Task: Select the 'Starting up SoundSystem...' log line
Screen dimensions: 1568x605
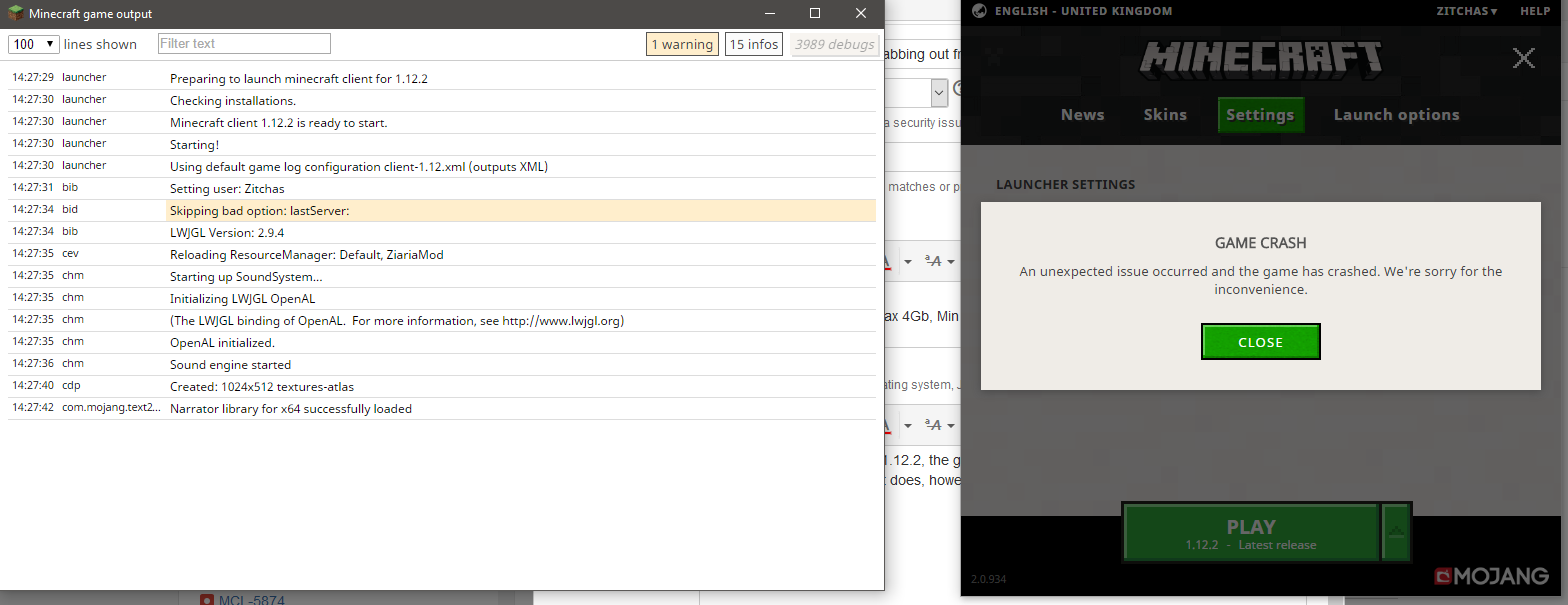Action: click(442, 276)
